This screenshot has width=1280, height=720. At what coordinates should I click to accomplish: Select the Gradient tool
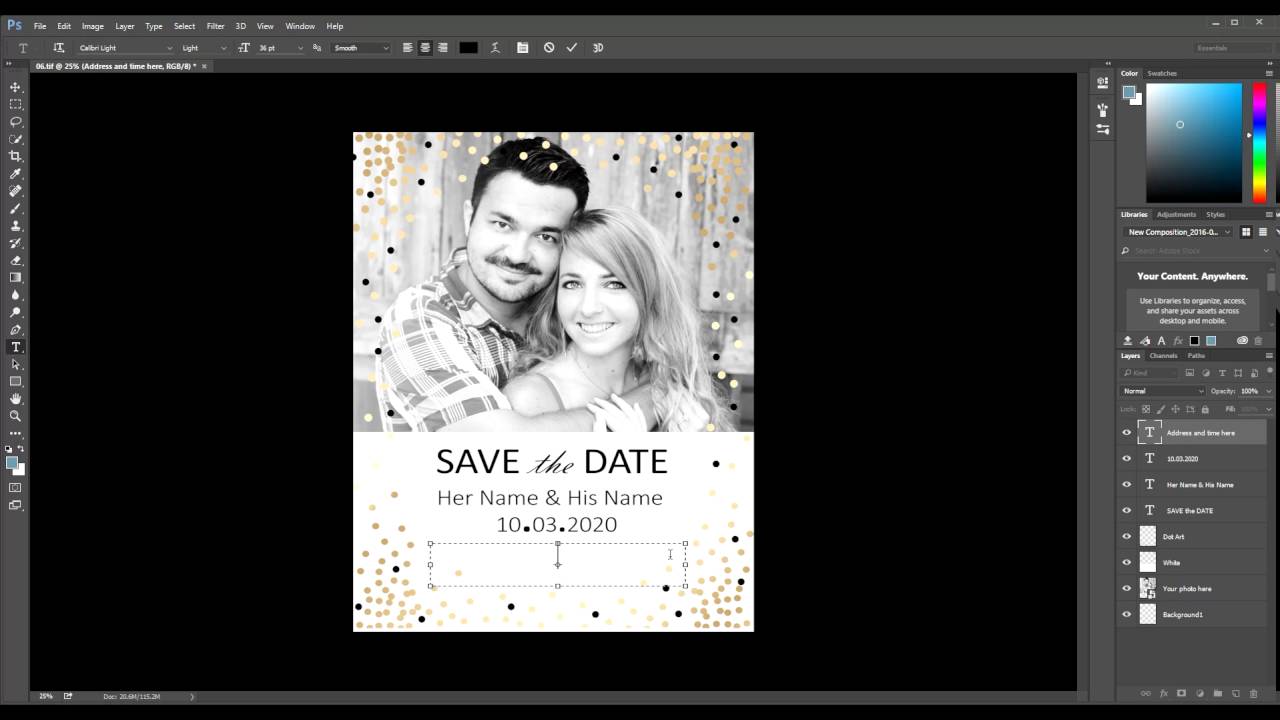coord(15,277)
